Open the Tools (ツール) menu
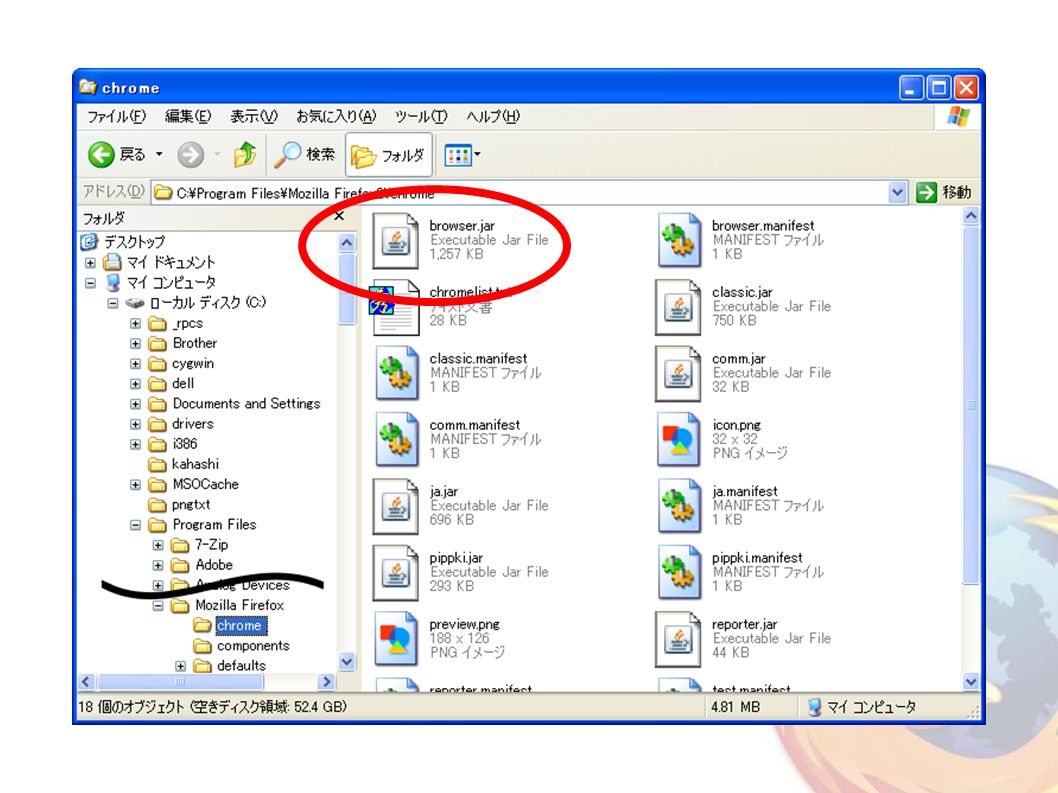 (x=421, y=117)
